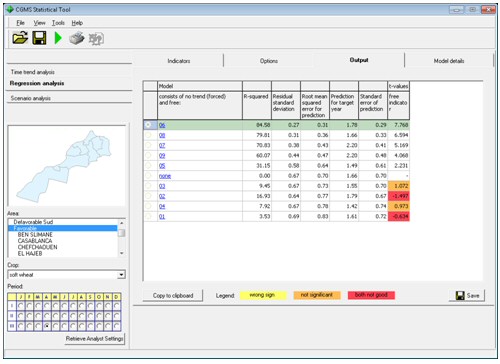Open model link 07
This screenshot has height=364, width=500.
162,145
